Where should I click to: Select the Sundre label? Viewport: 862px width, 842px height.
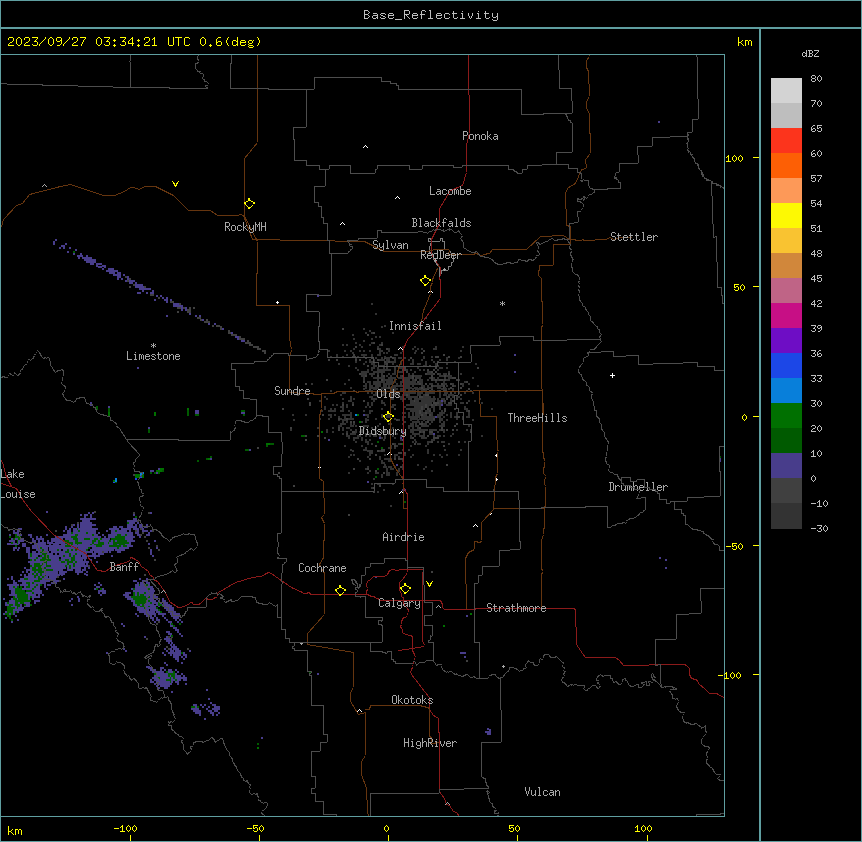point(292,391)
